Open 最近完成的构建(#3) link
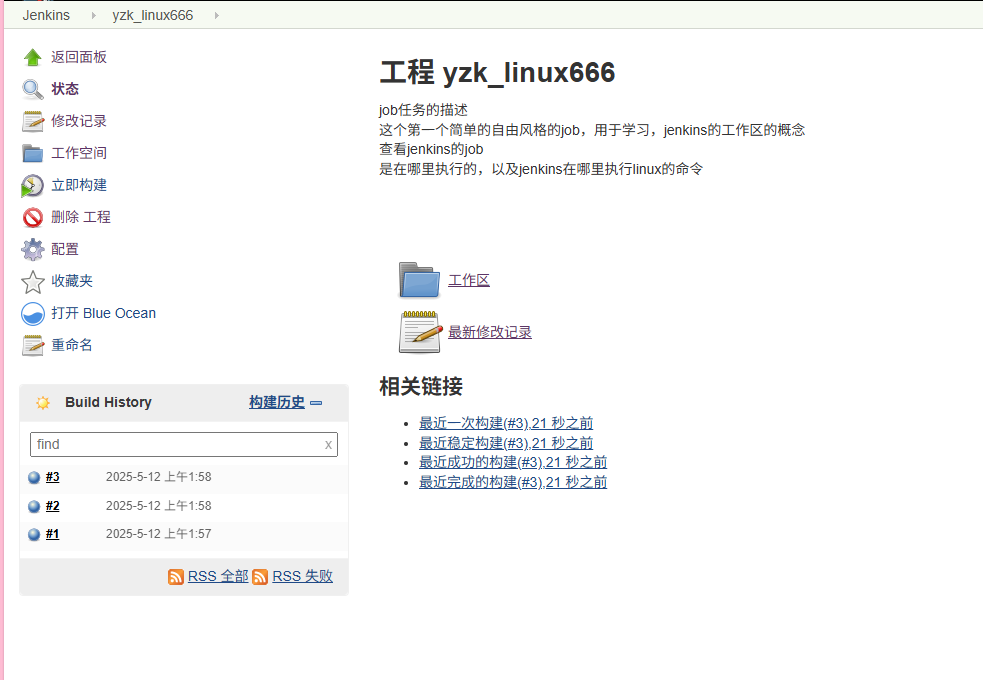983x680 pixels. click(513, 483)
